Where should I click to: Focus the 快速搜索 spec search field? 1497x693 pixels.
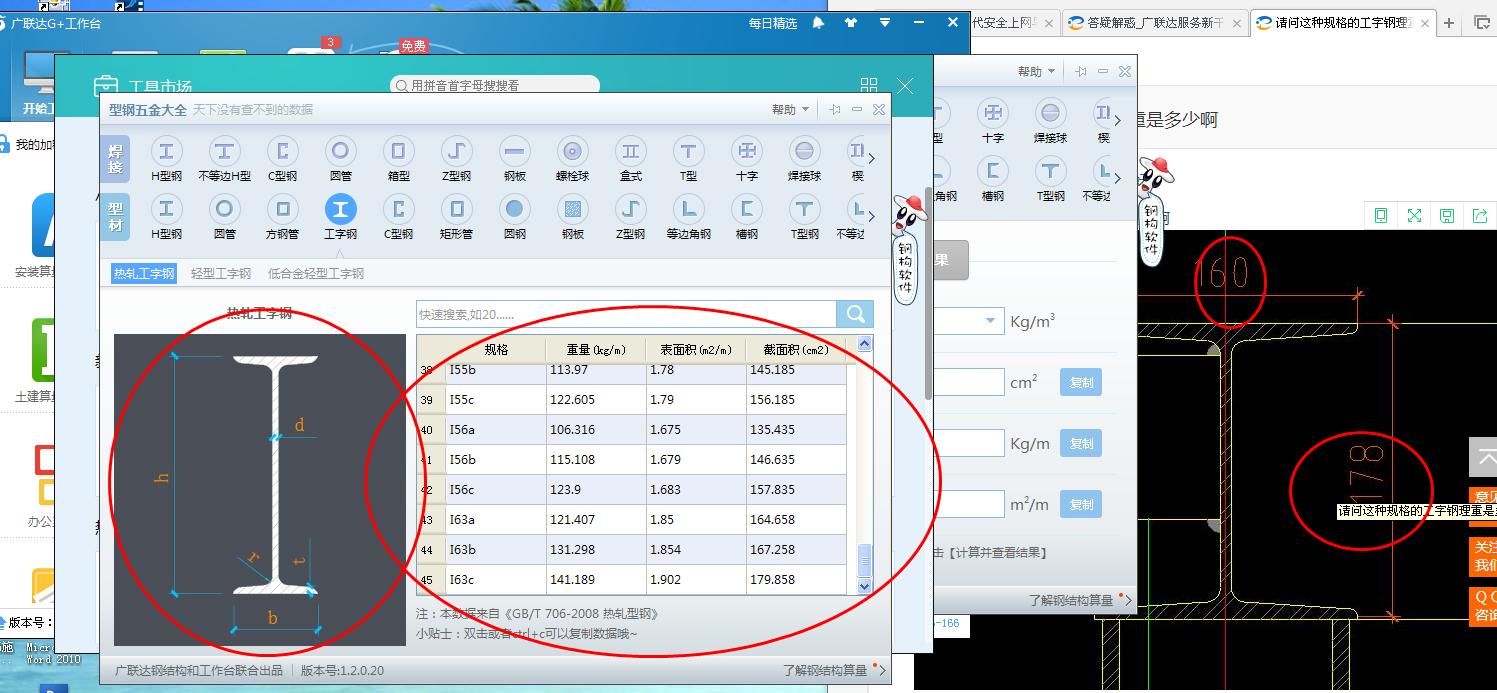[626, 314]
